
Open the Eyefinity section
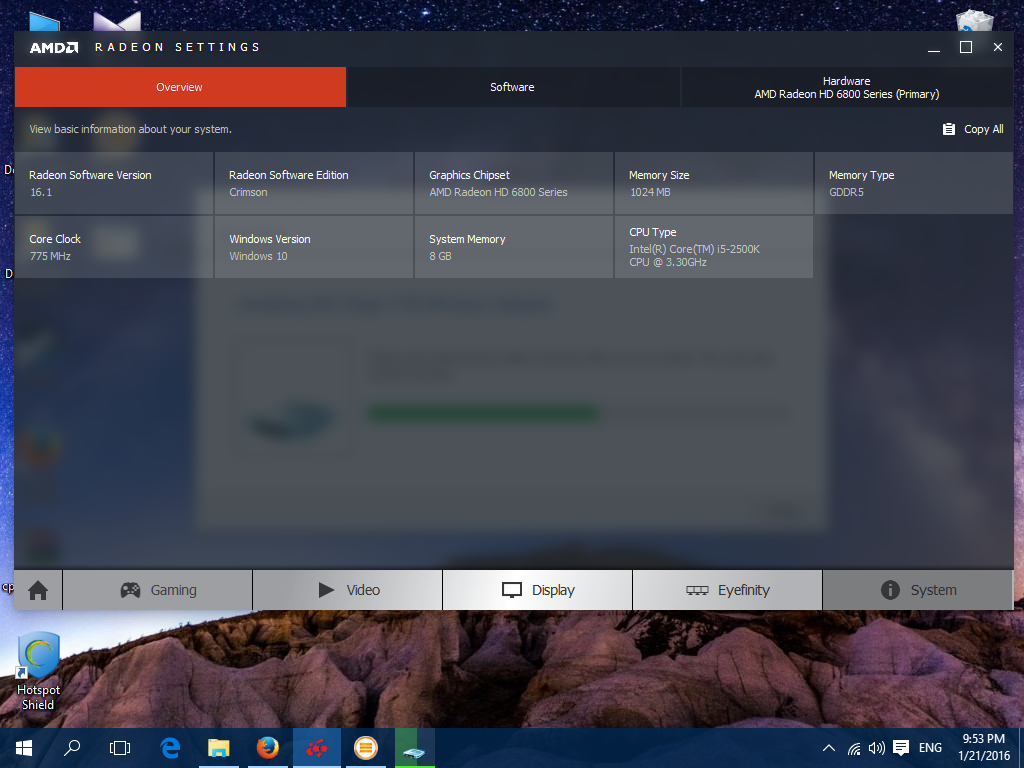[728, 590]
